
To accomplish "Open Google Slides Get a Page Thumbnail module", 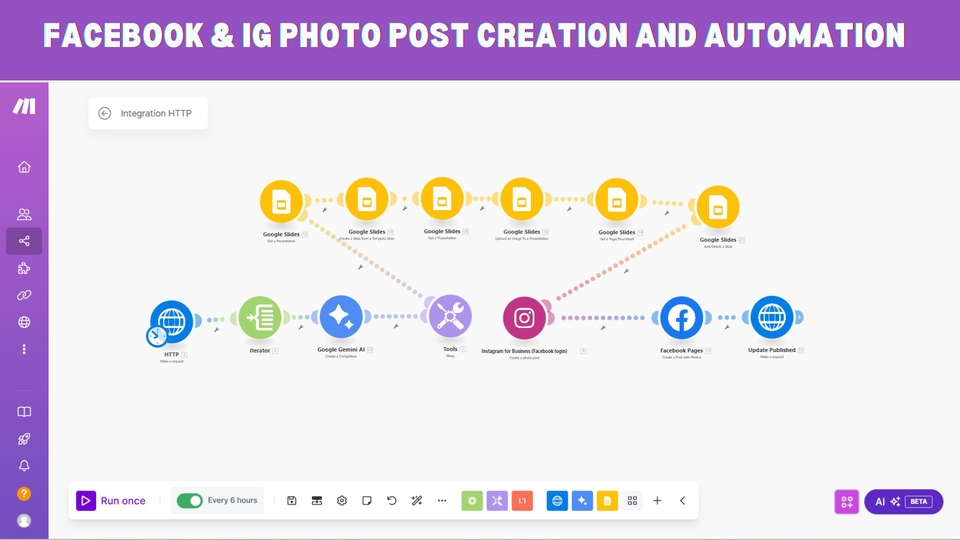I will 617,200.
